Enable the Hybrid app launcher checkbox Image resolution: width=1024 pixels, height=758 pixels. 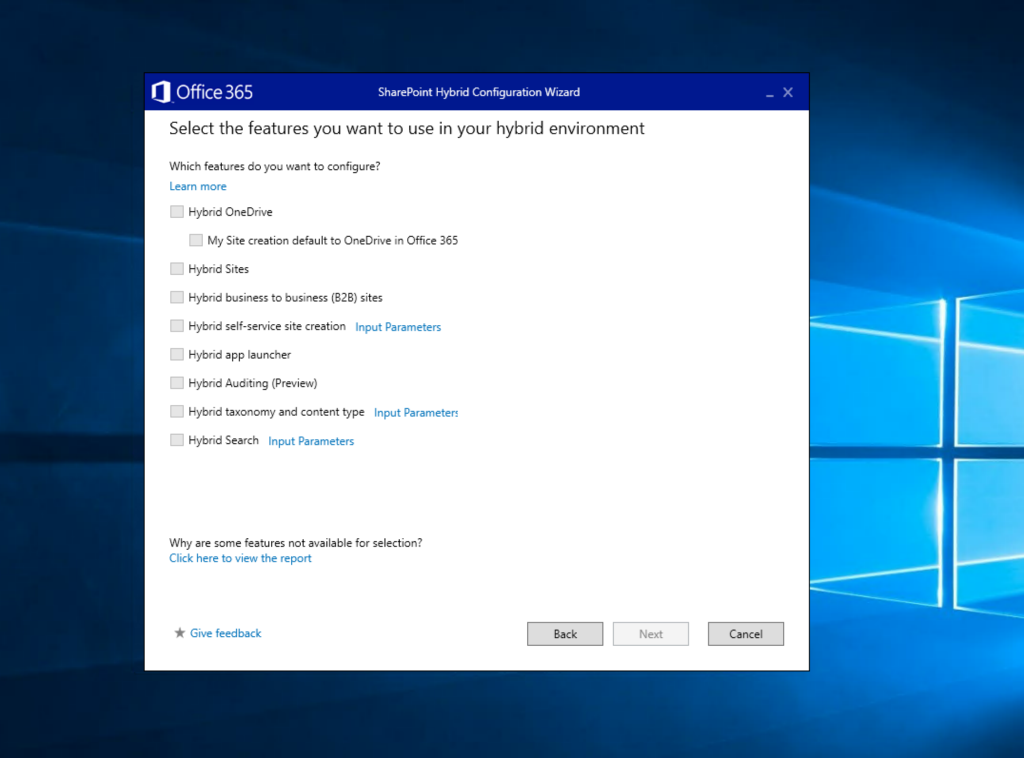(176, 354)
